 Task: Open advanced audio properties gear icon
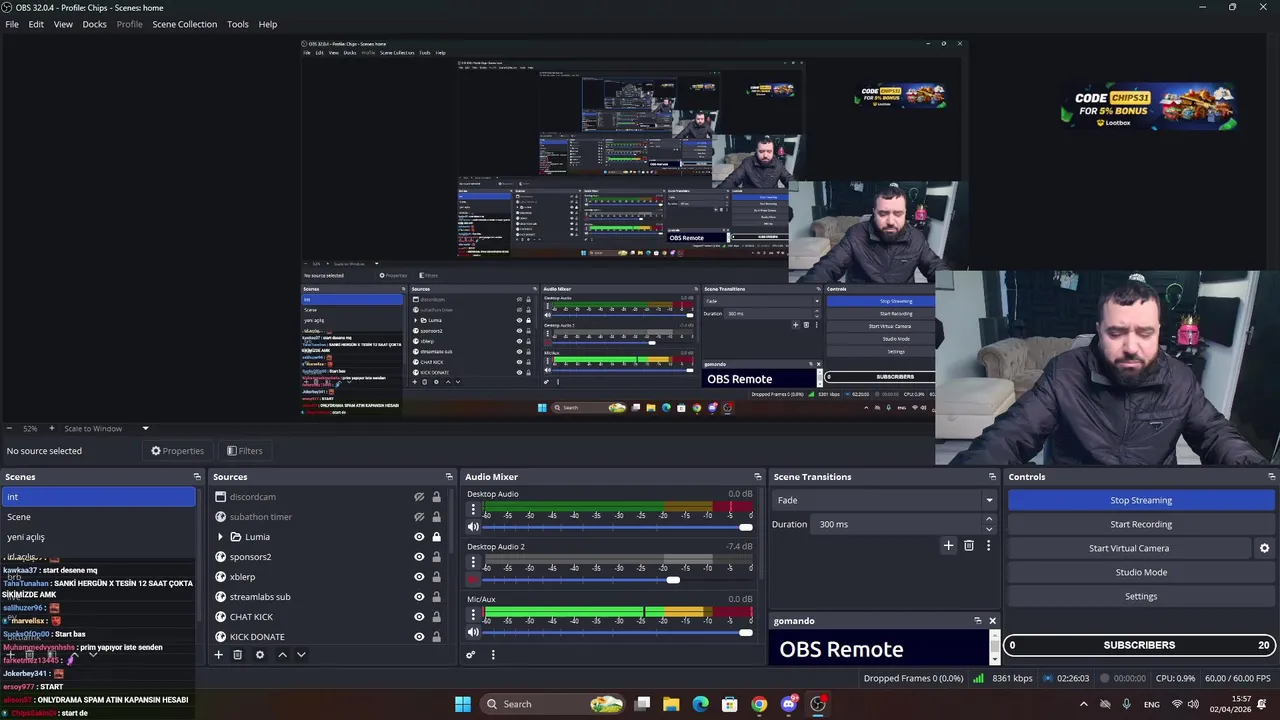[x=470, y=655]
